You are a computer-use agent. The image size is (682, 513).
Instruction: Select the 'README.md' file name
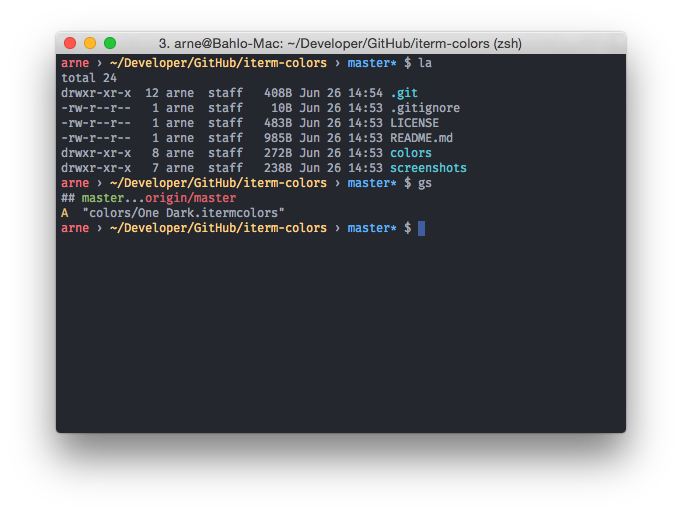[x=421, y=138]
